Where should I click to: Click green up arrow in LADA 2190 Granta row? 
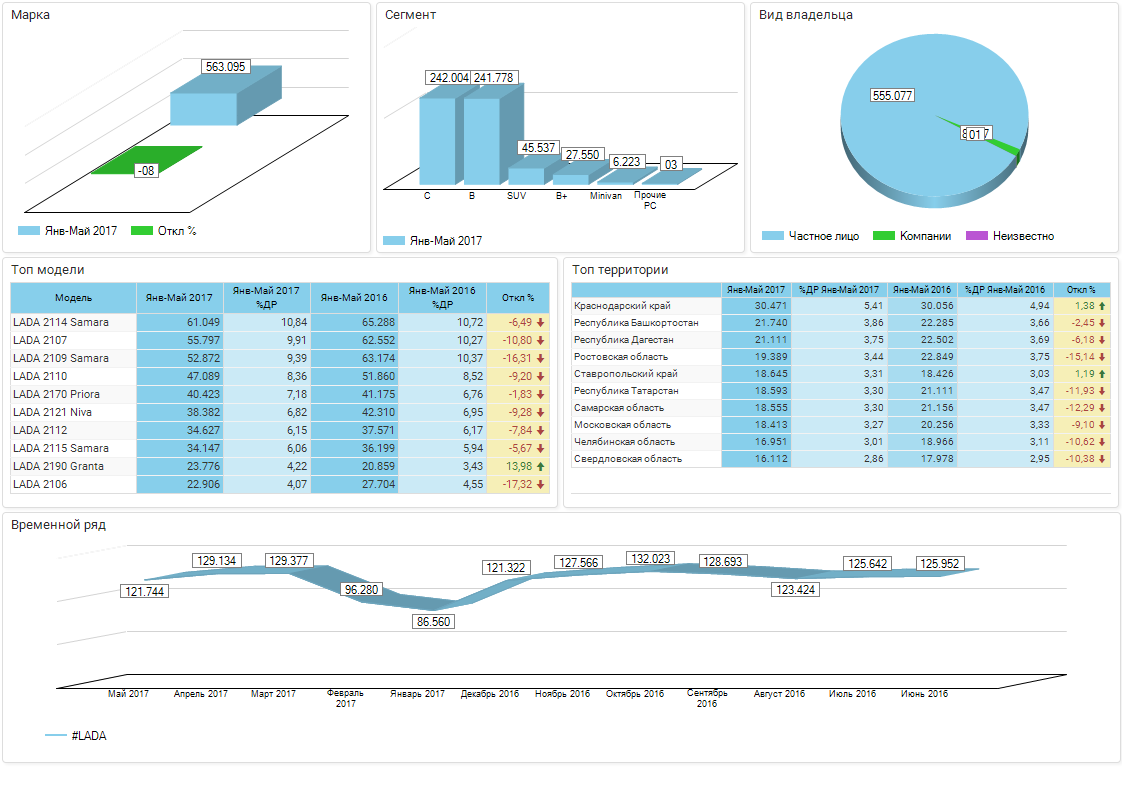[x=540, y=466]
